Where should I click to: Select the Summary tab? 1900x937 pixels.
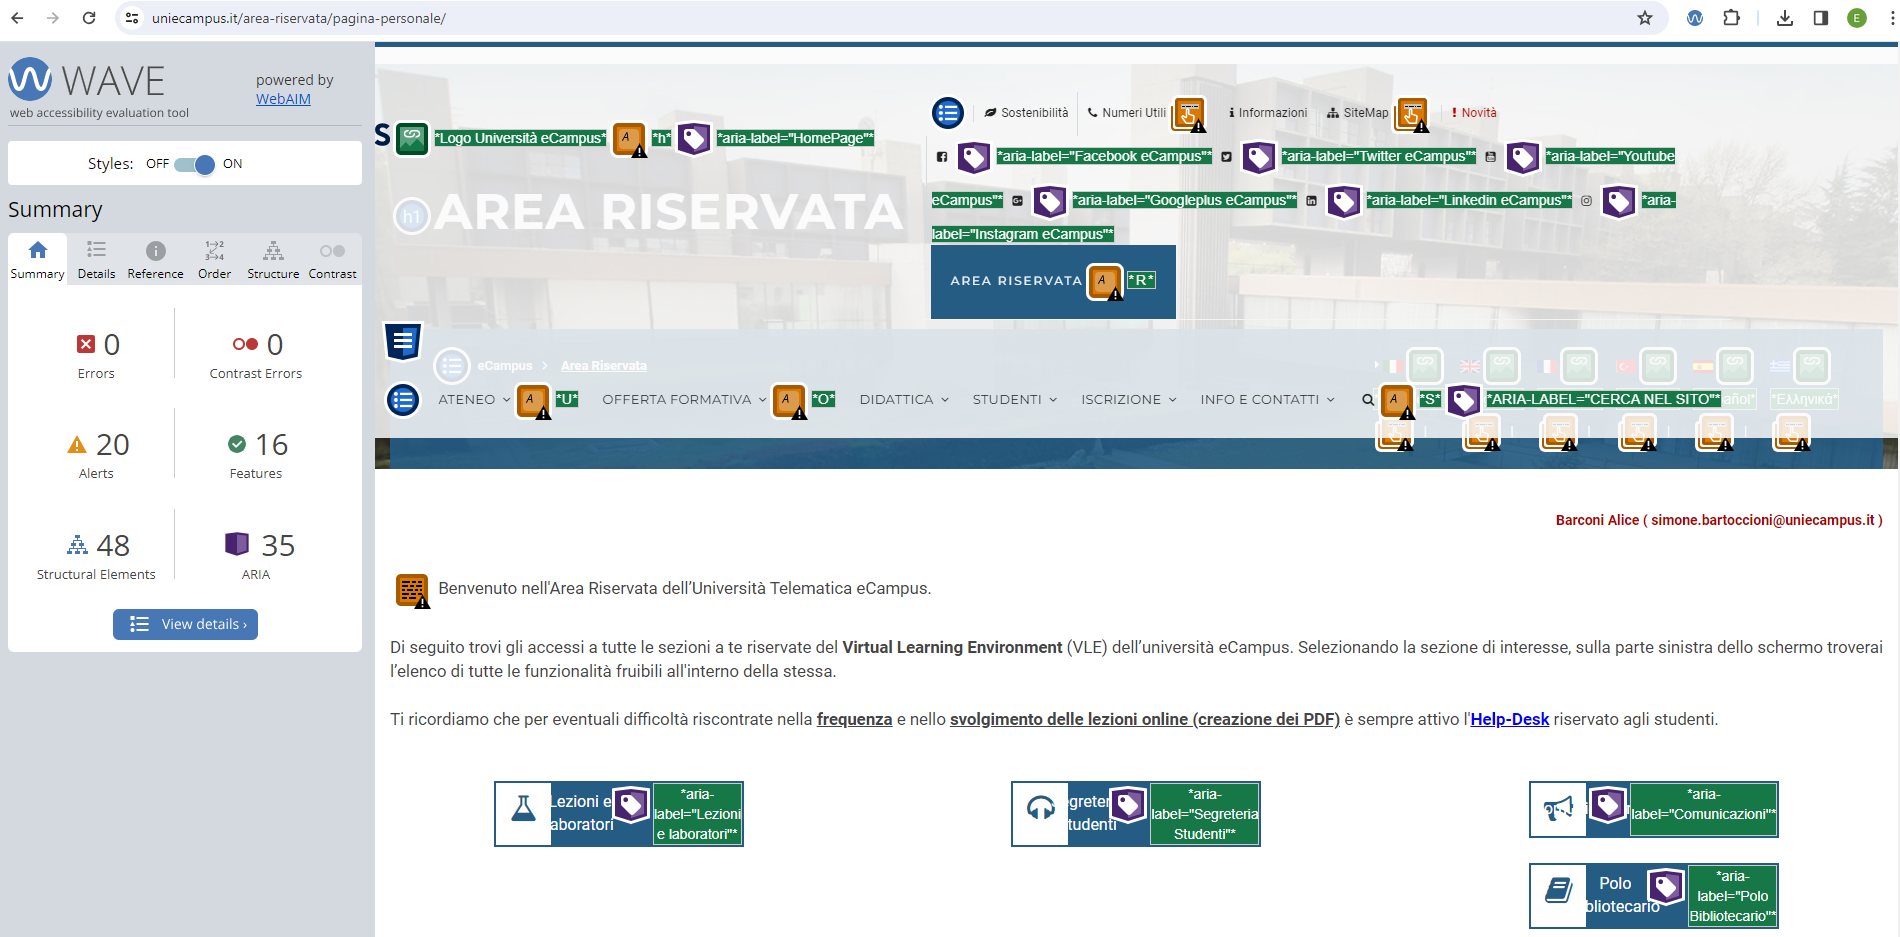point(37,260)
